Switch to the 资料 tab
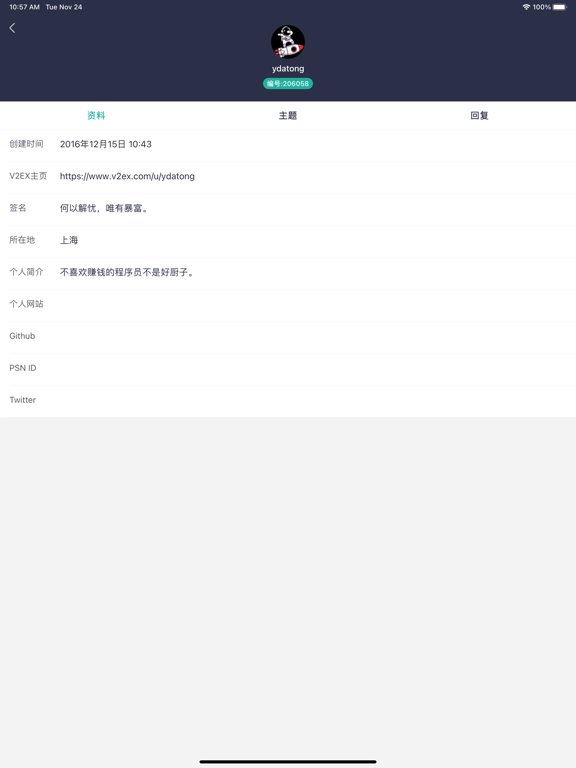The image size is (576, 768). (96, 116)
